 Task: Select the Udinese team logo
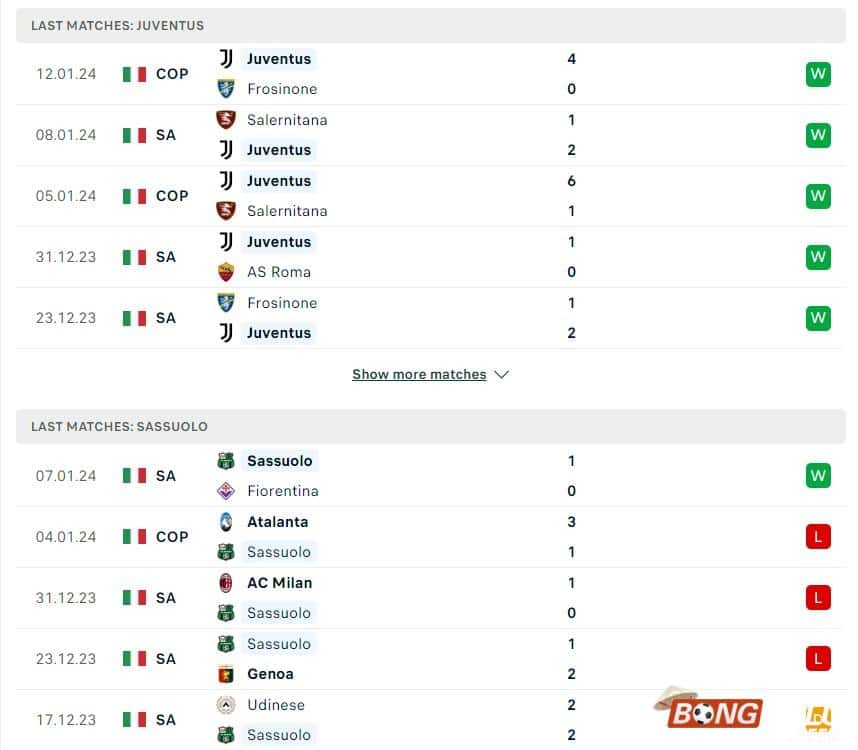pos(225,705)
